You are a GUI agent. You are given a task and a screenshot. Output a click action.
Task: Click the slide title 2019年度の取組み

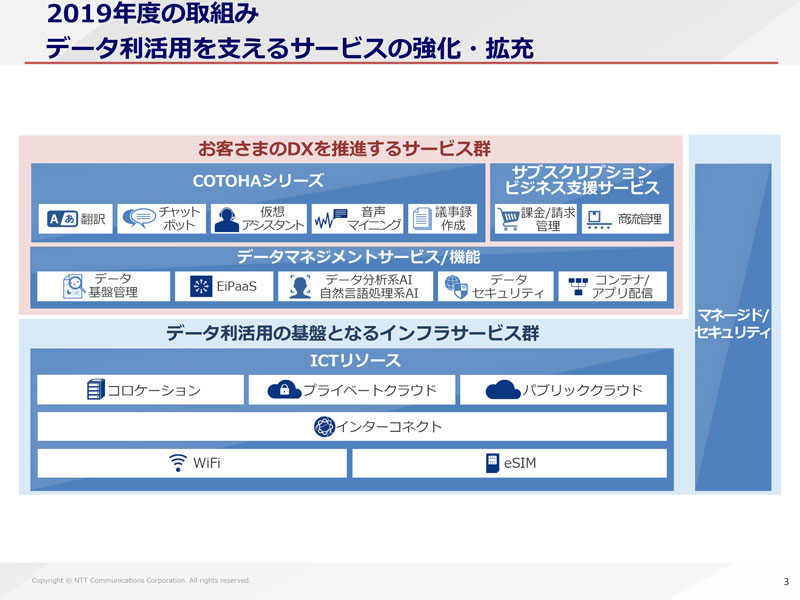pos(153,14)
